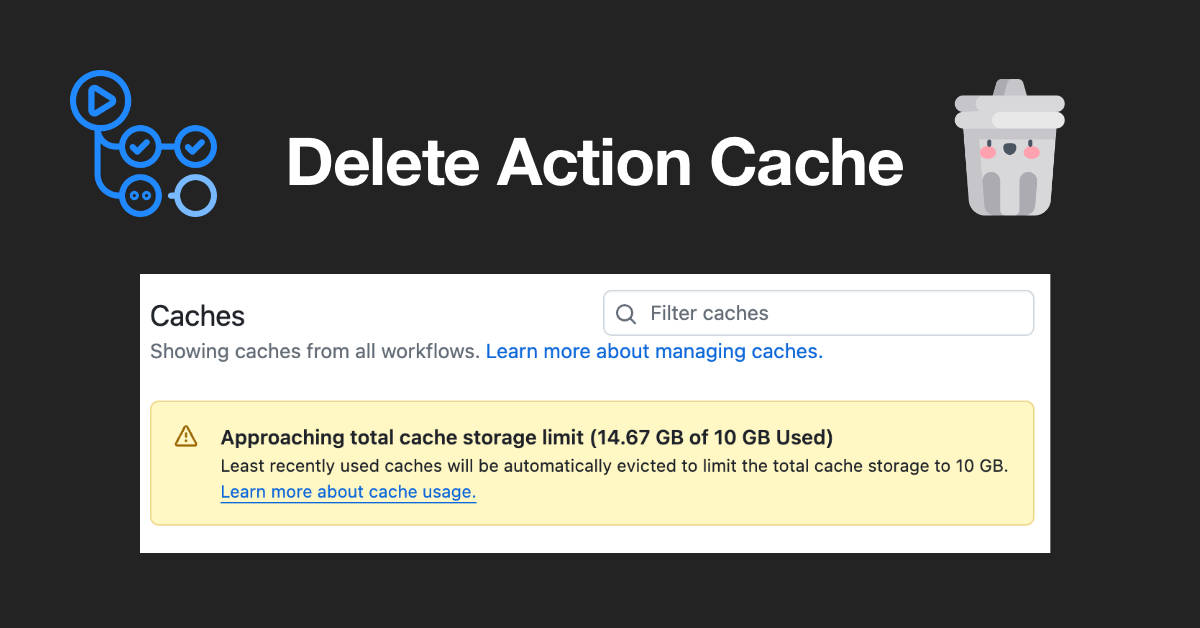Click the right checkmark circle in logo
This screenshot has width=1200, height=628.
[195, 148]
